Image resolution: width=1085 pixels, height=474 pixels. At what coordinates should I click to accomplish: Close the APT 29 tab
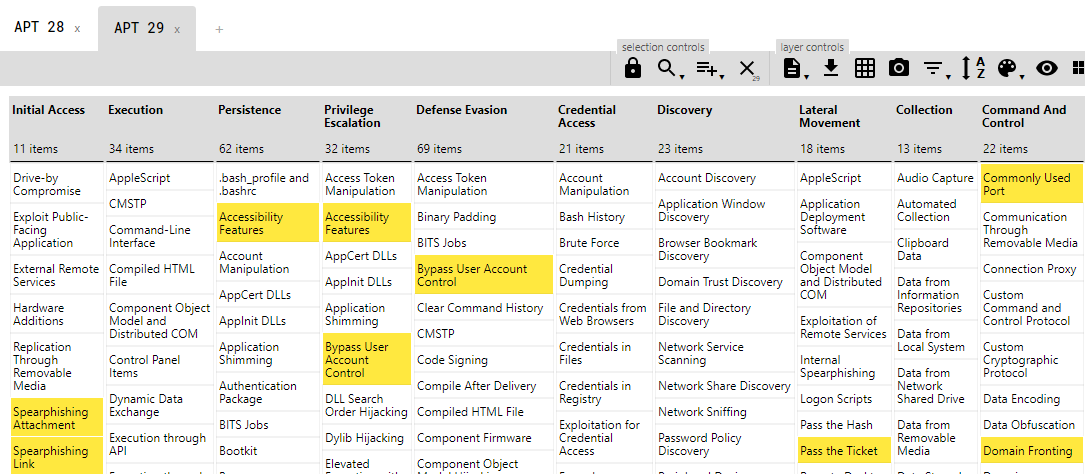pyautogui.click(x=177, y=30)
